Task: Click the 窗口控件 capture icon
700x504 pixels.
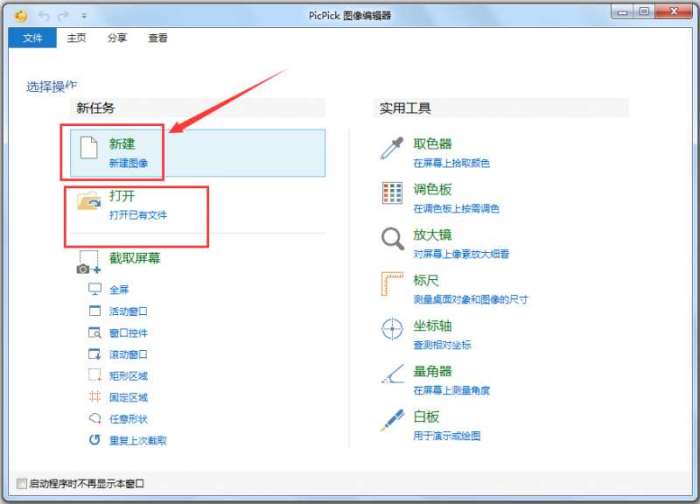Action: coord(95,332)
